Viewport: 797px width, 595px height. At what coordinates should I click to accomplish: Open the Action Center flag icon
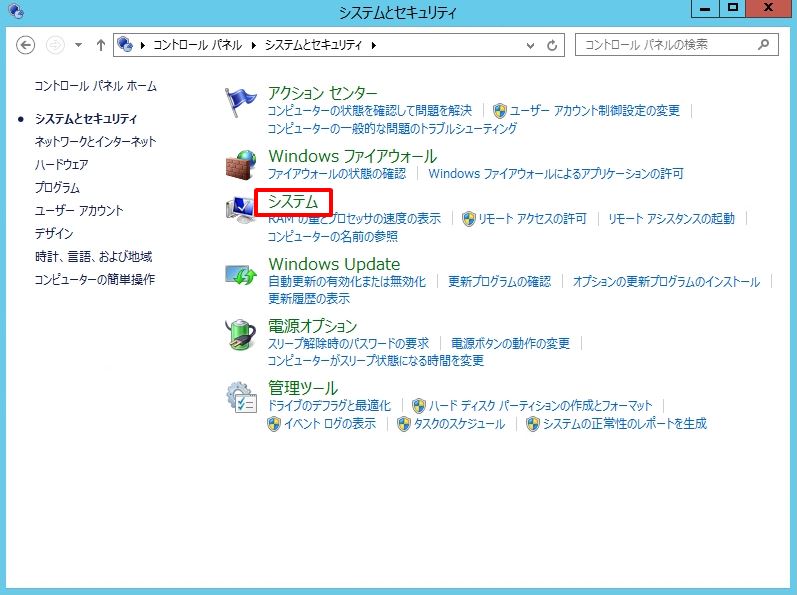pyautogui.click(x=240, y=102)
